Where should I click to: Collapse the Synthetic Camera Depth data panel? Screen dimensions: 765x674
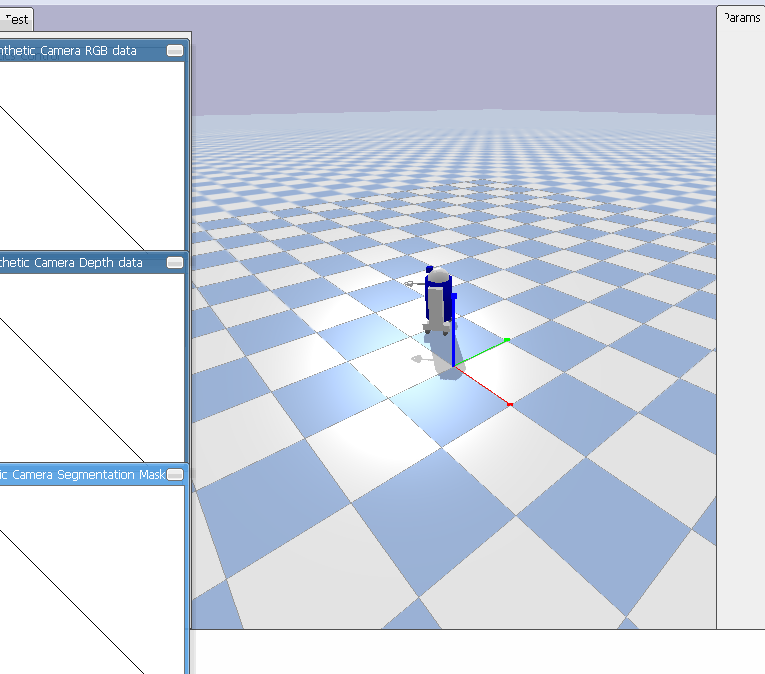coord(175,263)
